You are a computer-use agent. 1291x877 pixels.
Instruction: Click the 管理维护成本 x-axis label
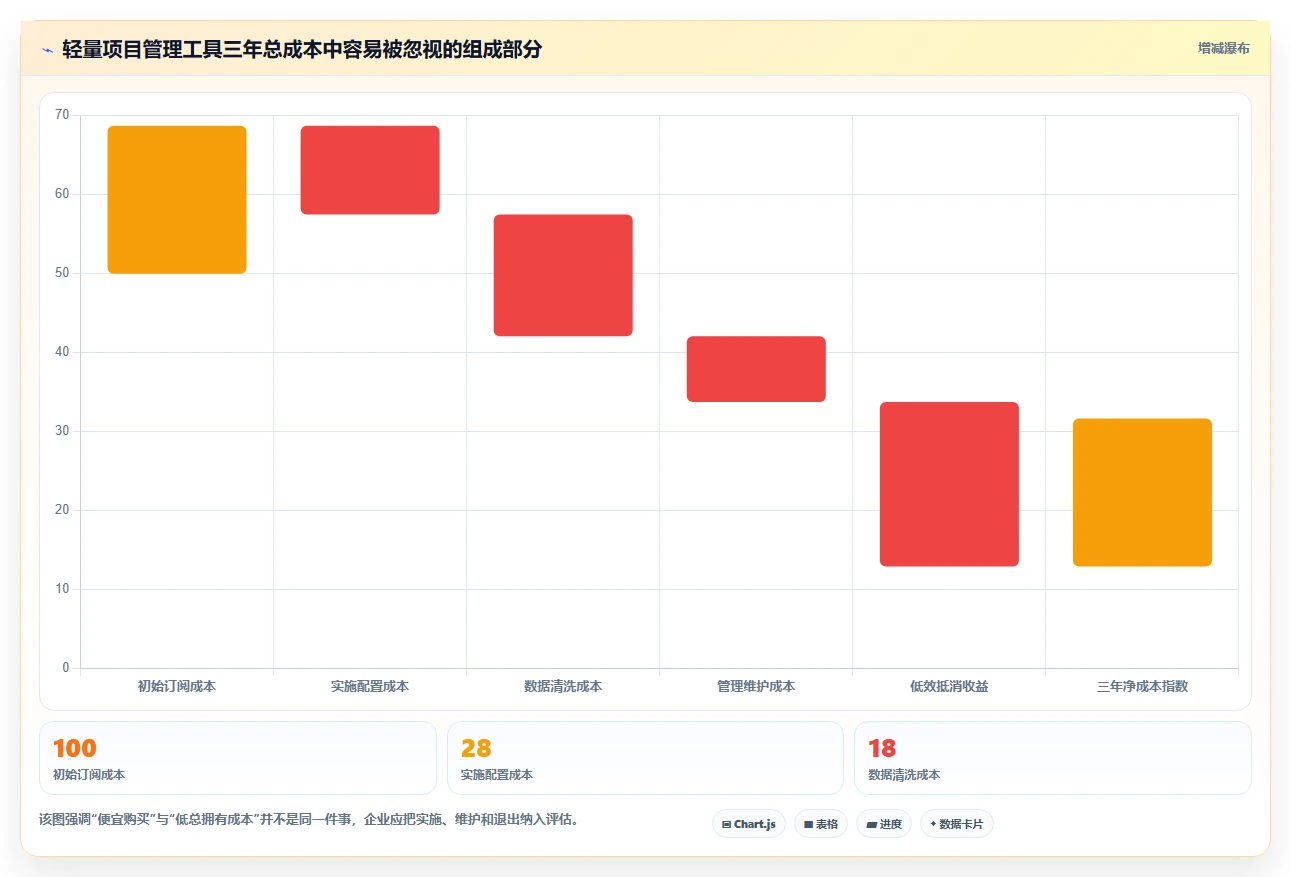tap(756, 687)
